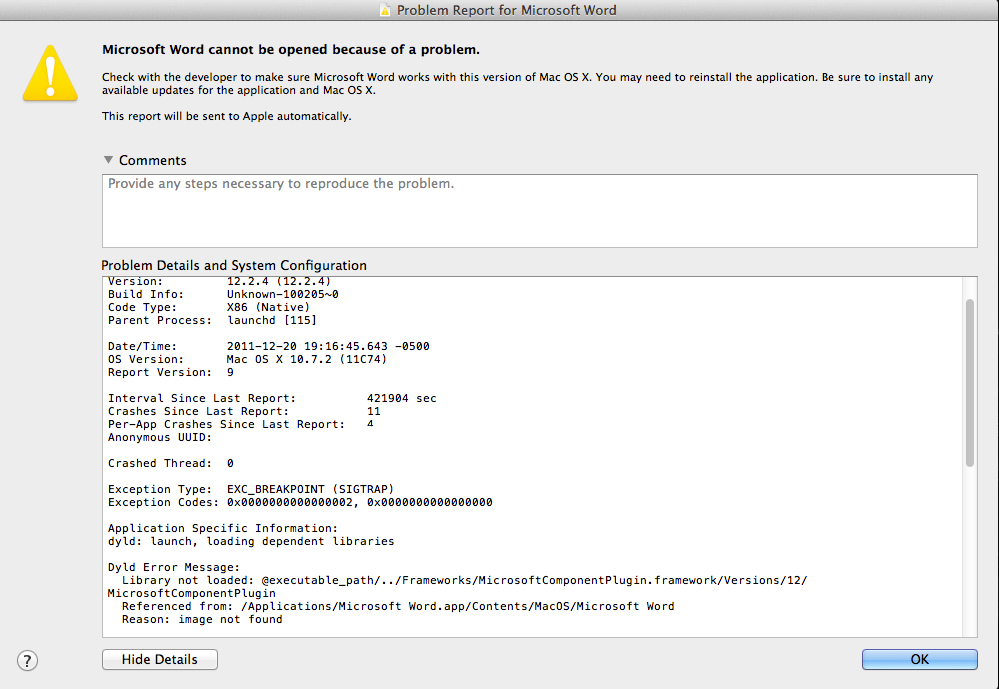Click the 'Check with the developer' paragraph

tap(517, 83)
